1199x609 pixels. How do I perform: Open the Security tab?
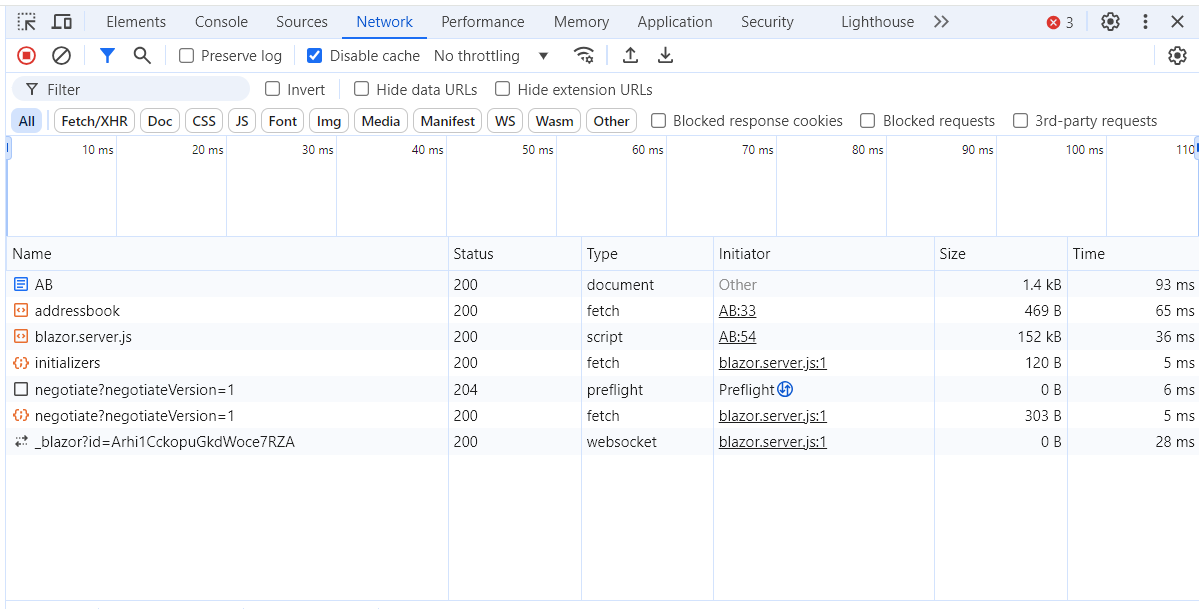767,22
